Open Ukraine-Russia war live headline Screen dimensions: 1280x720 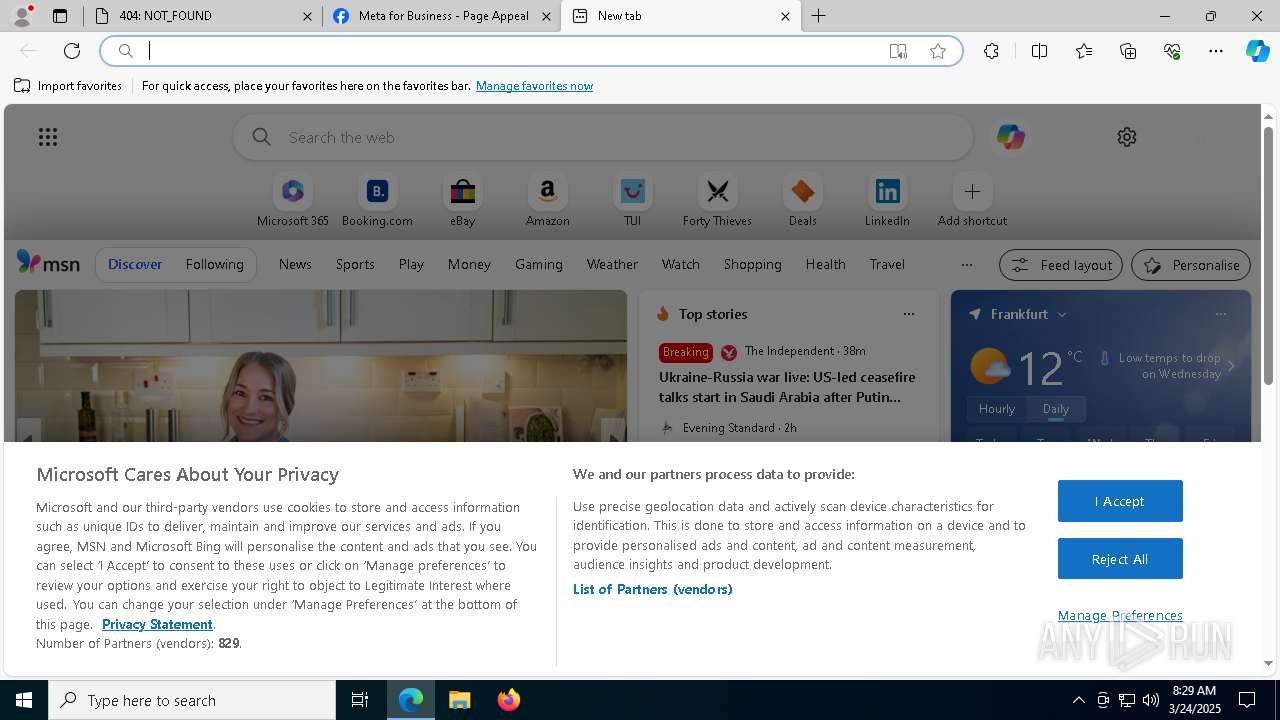point(787,387)
